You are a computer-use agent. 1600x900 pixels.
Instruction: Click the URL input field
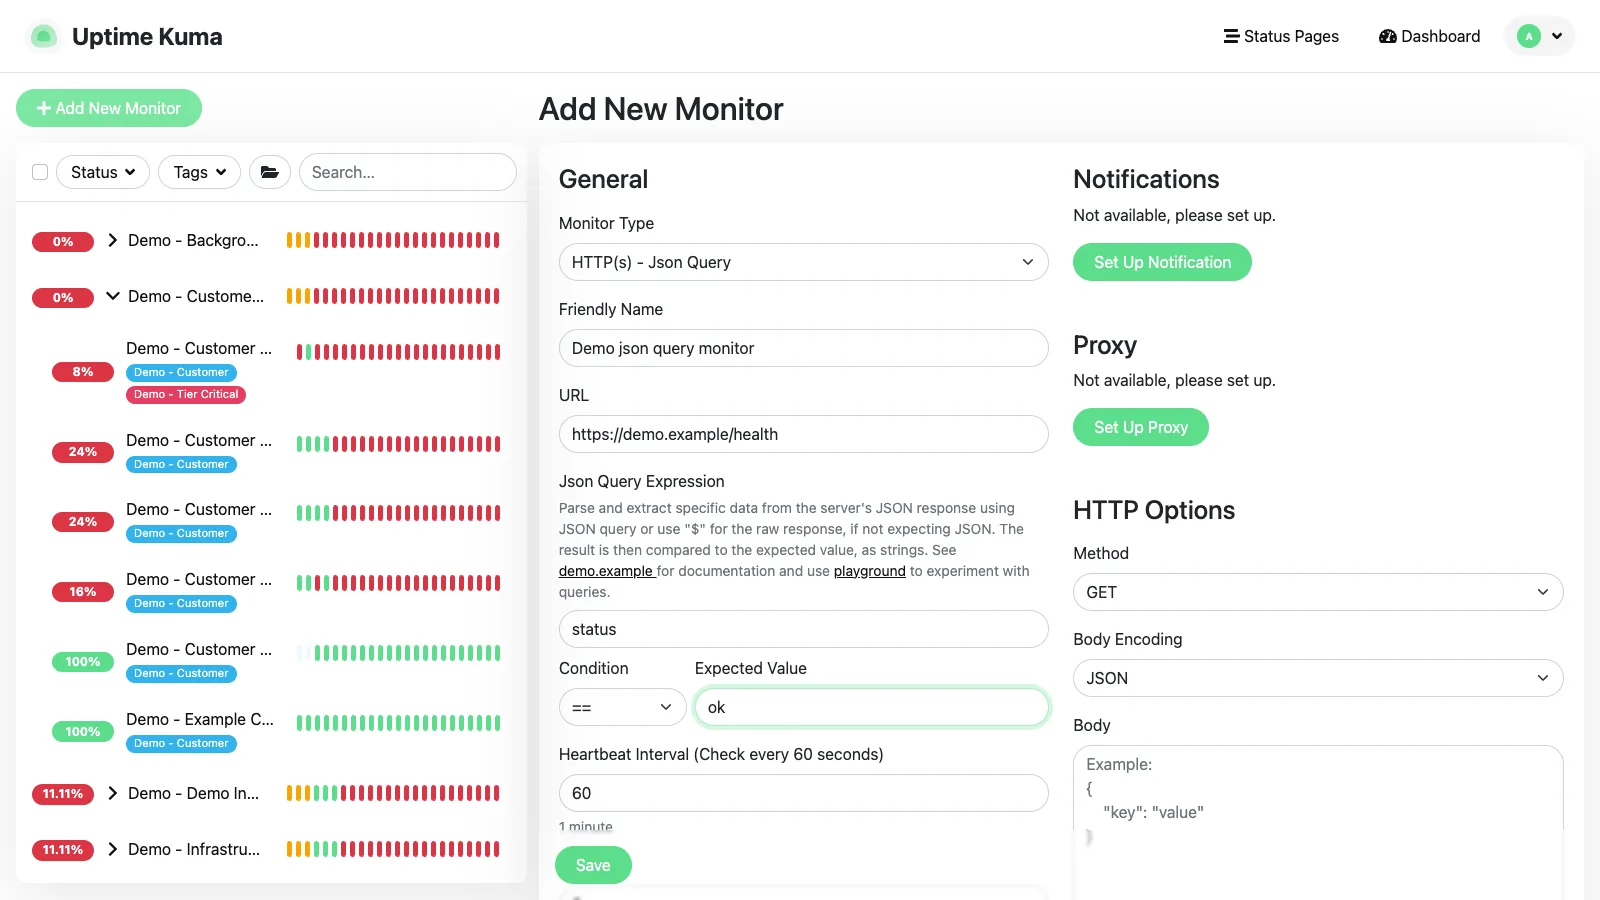[x=803, y=434]
